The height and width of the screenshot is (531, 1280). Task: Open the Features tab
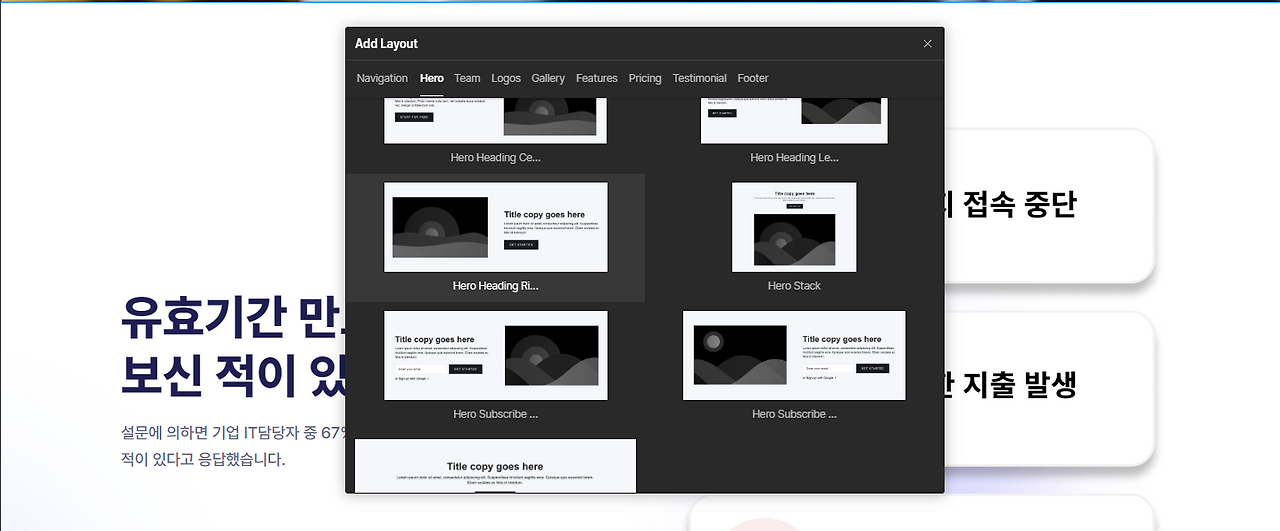point(597,78)
